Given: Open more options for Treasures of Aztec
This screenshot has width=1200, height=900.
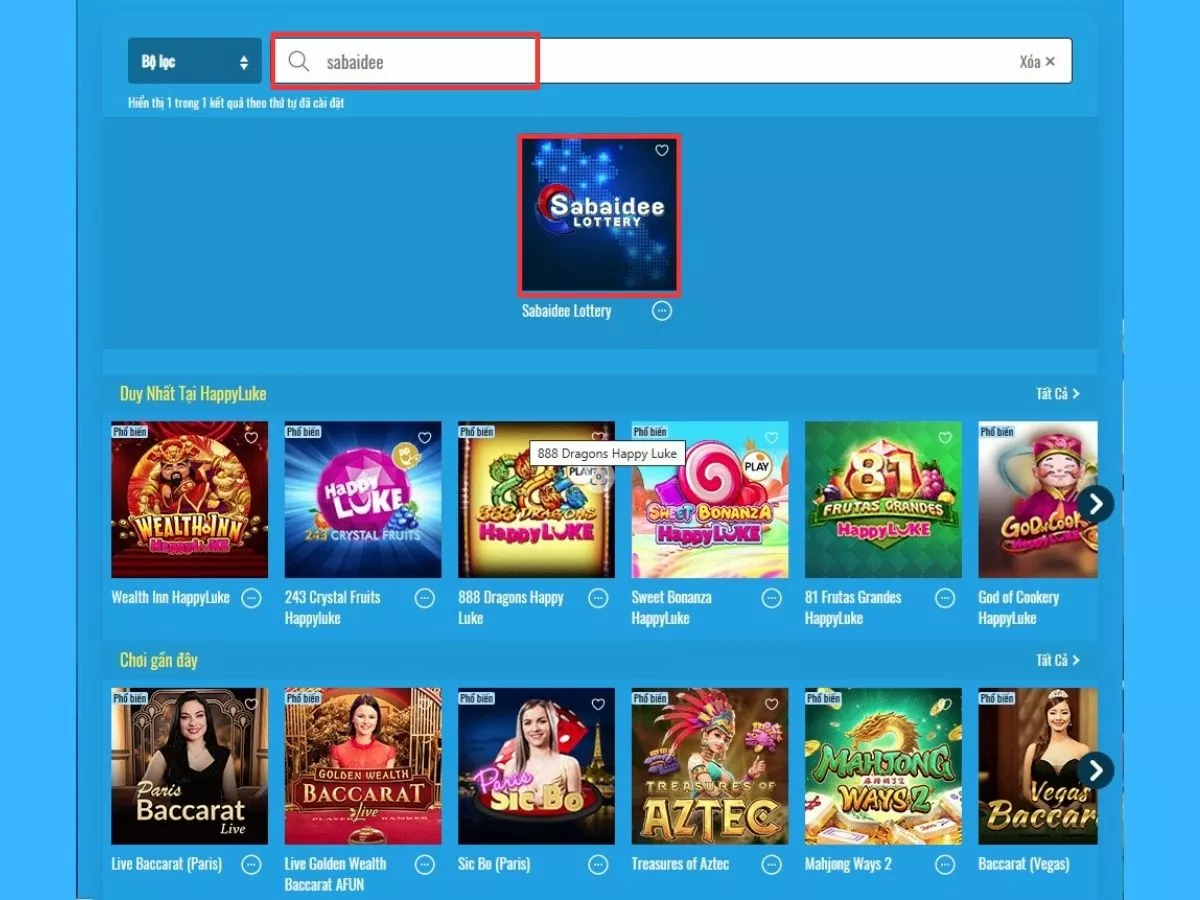Looking at the screenshot, I should (x=772, y=864).
